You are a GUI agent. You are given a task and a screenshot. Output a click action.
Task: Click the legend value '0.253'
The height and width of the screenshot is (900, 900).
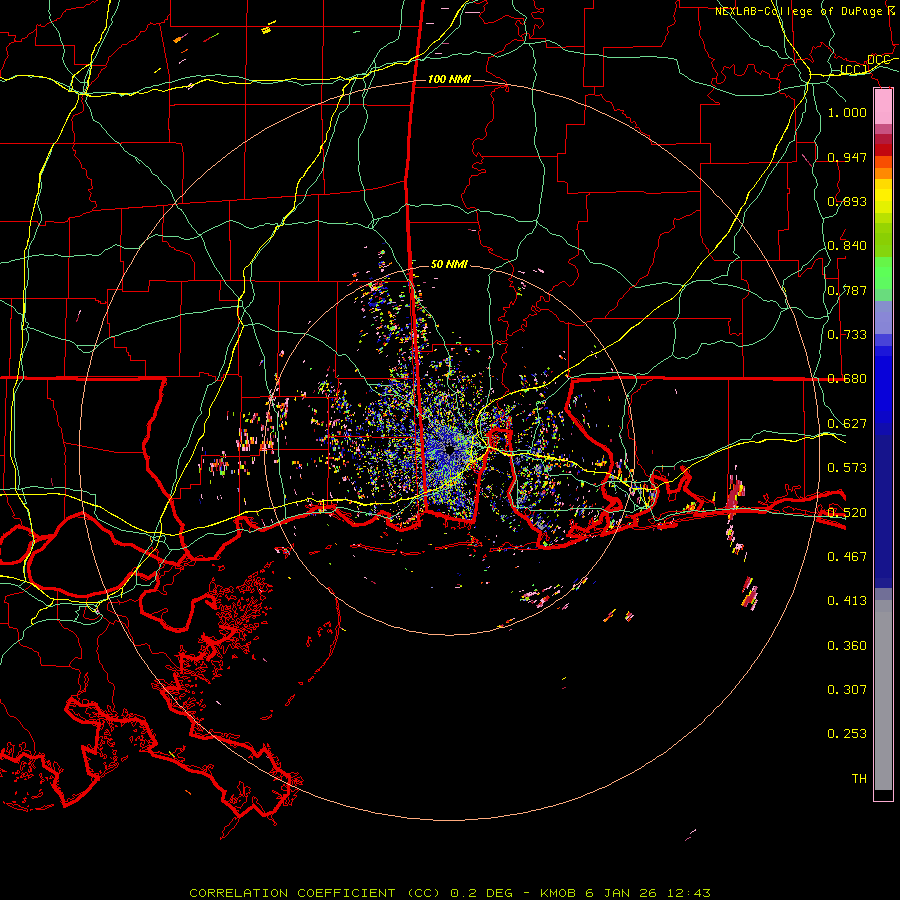tap(847, 734)
